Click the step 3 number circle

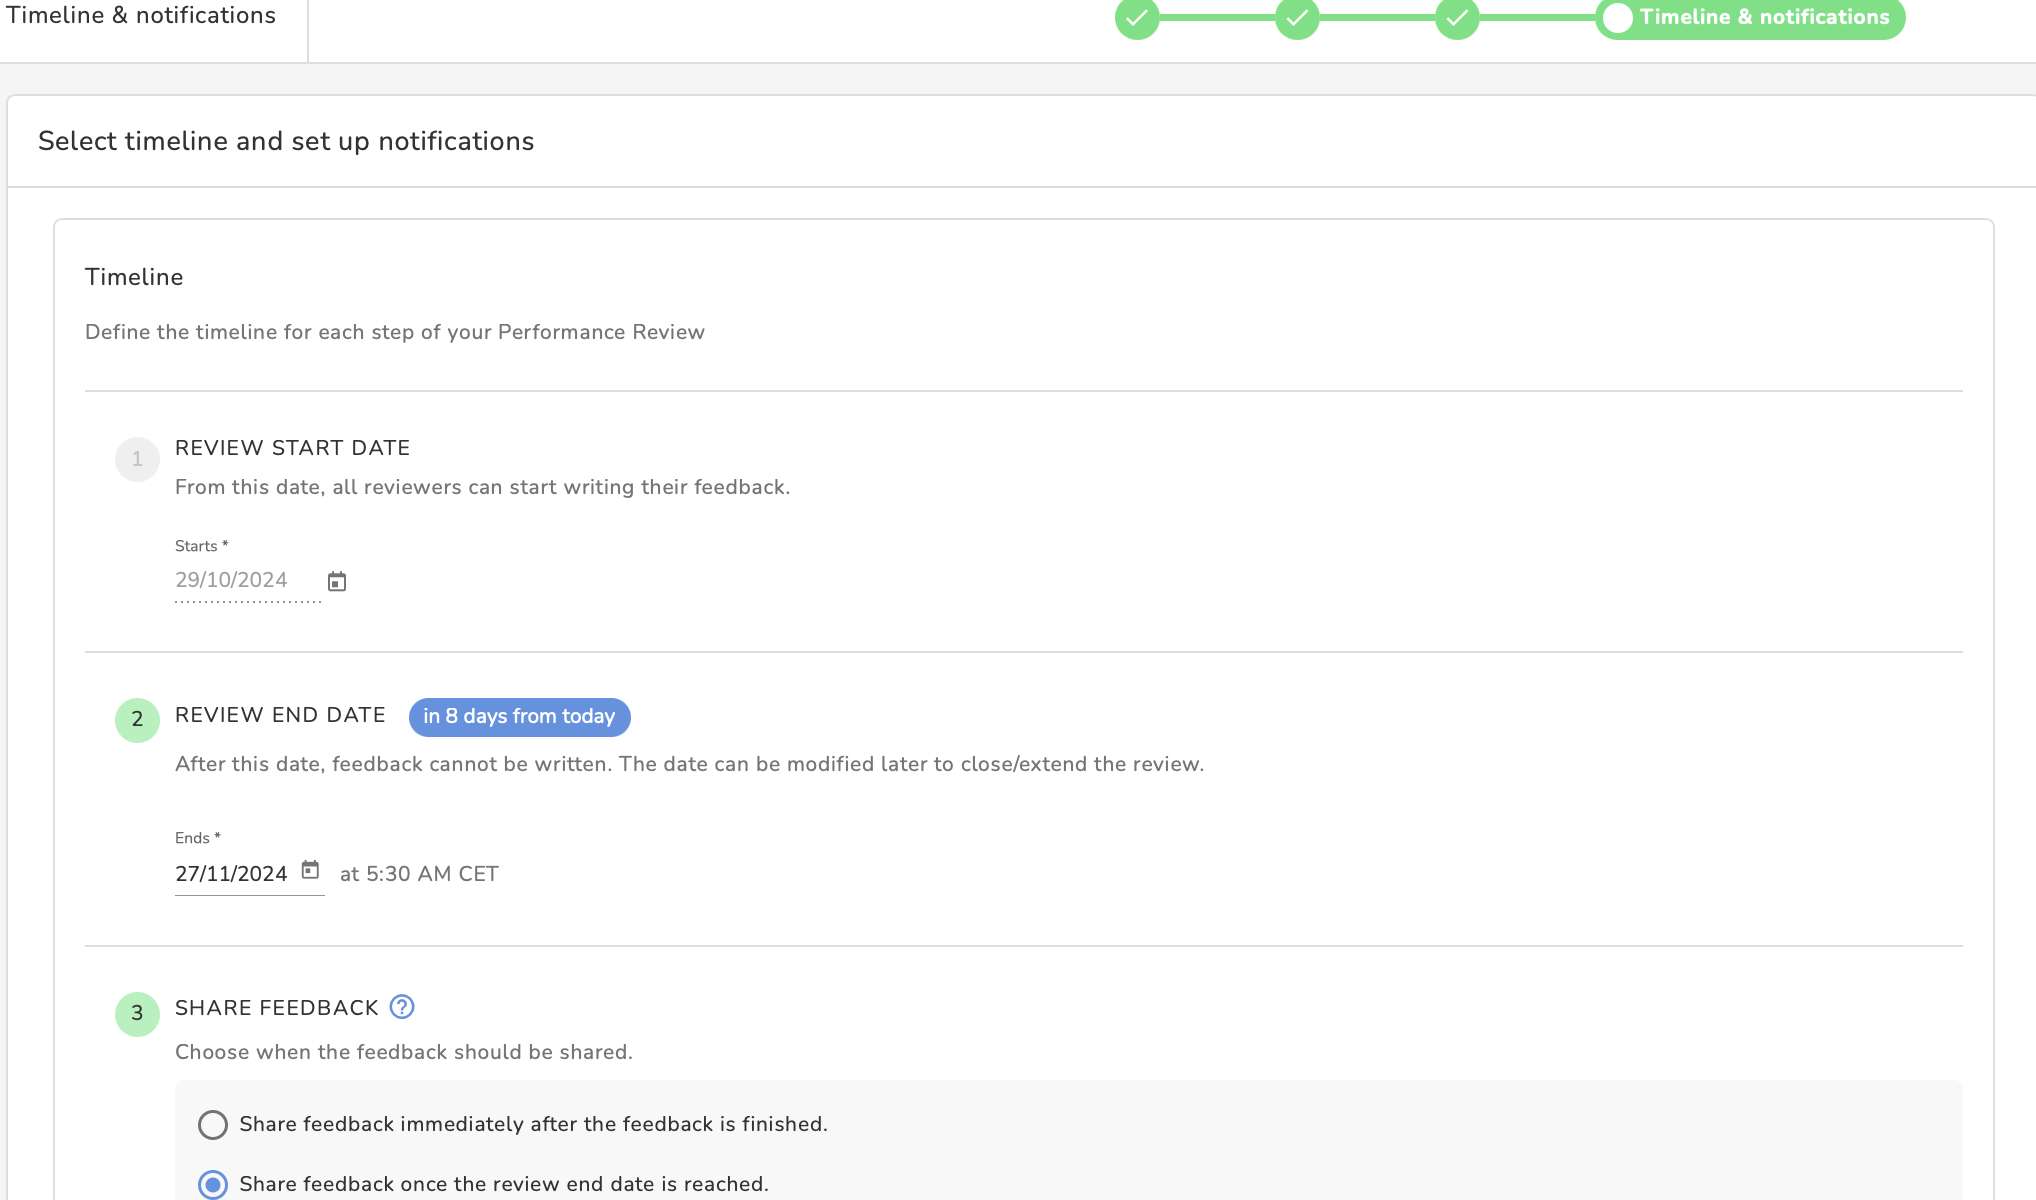tap(137, 1014)
